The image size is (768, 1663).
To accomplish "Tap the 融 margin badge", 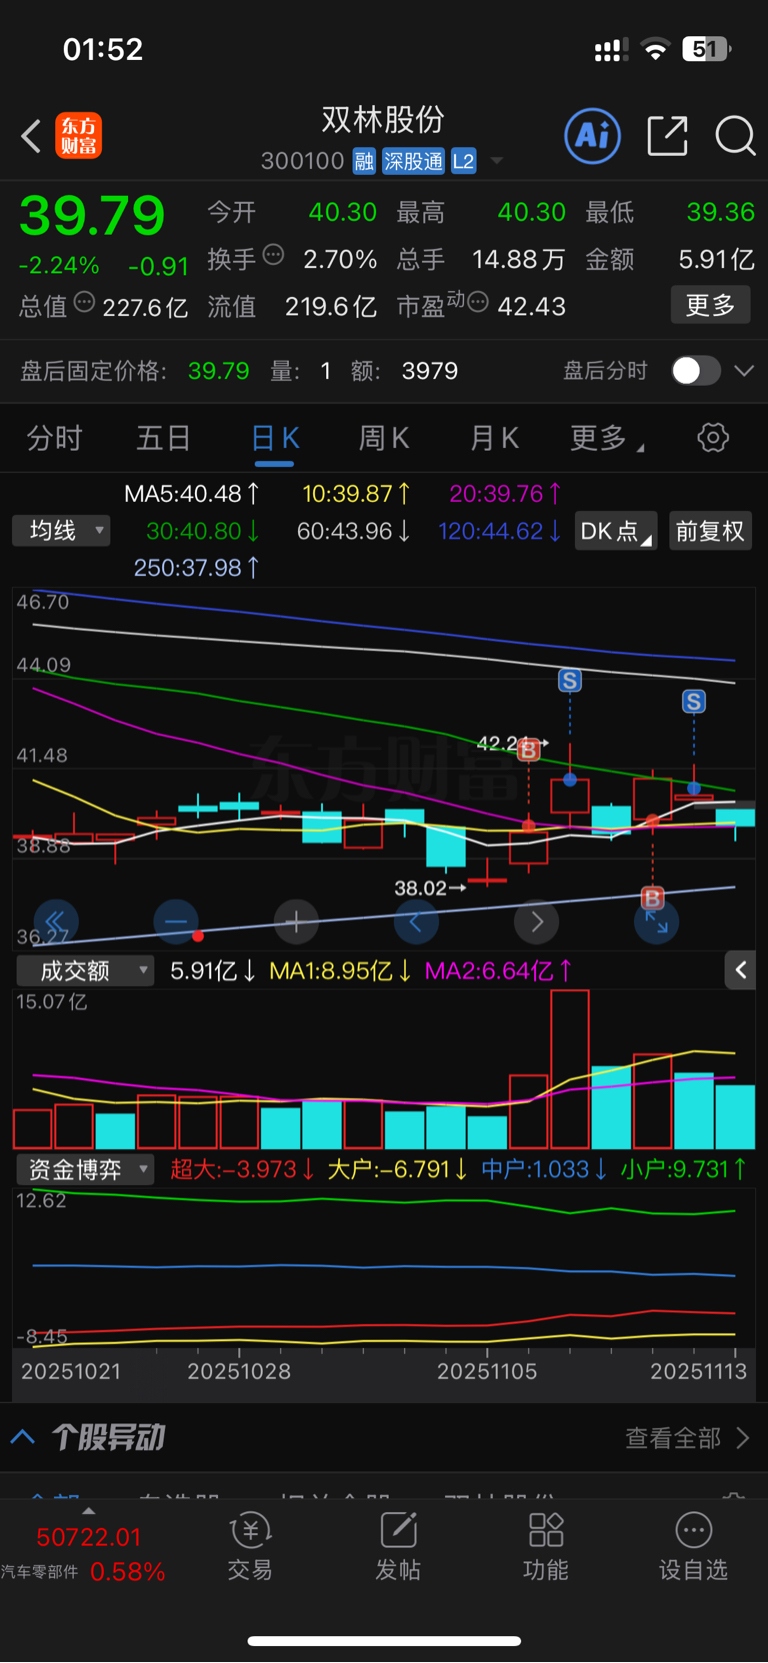I will pos(364,161).
